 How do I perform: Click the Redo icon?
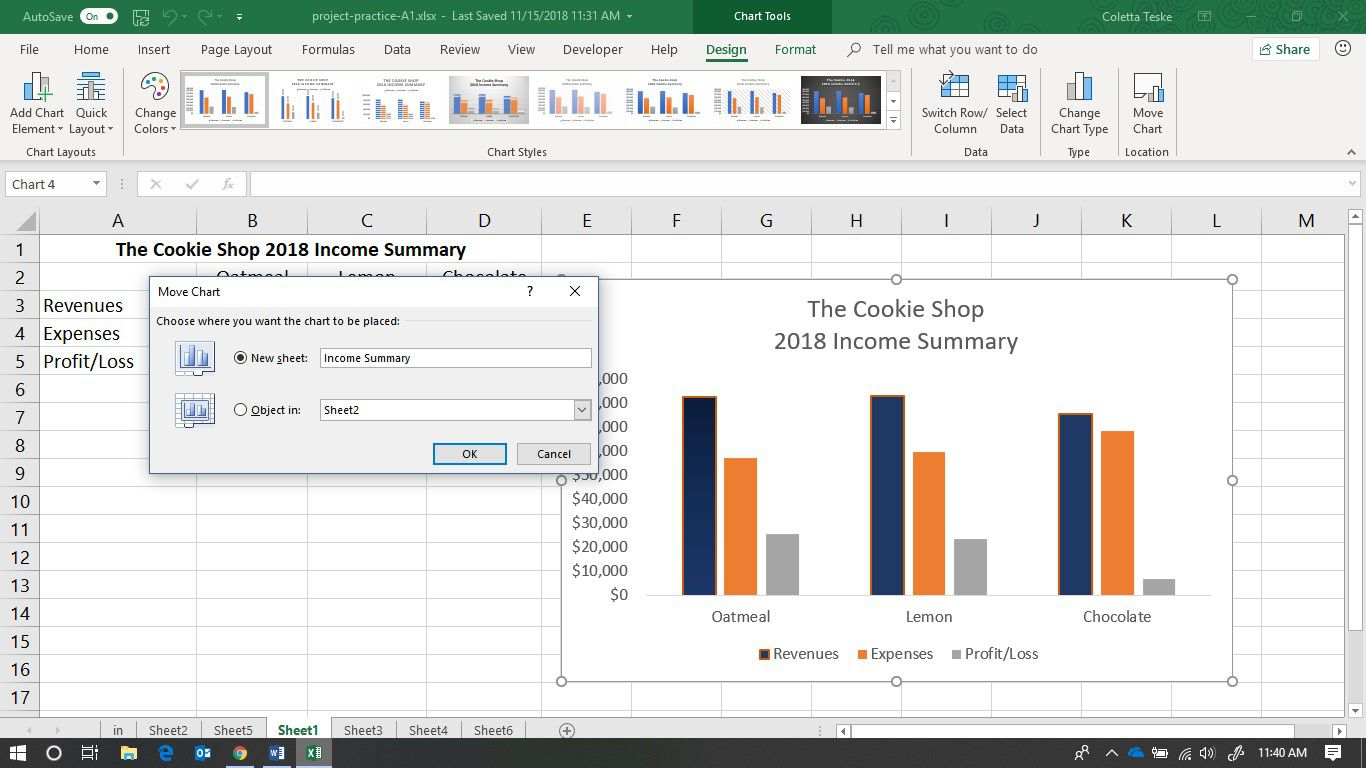[207, 17]
